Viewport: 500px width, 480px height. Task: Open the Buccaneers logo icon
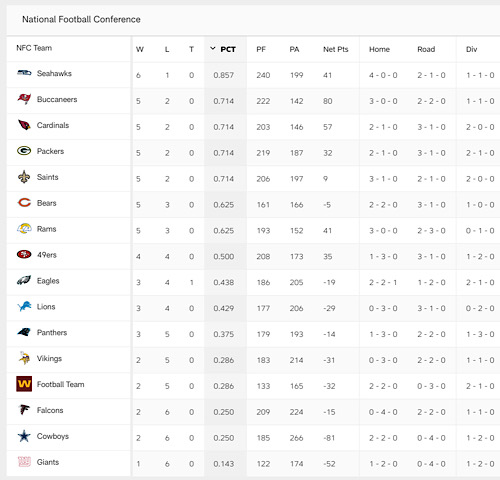click(x=24, y=99)
